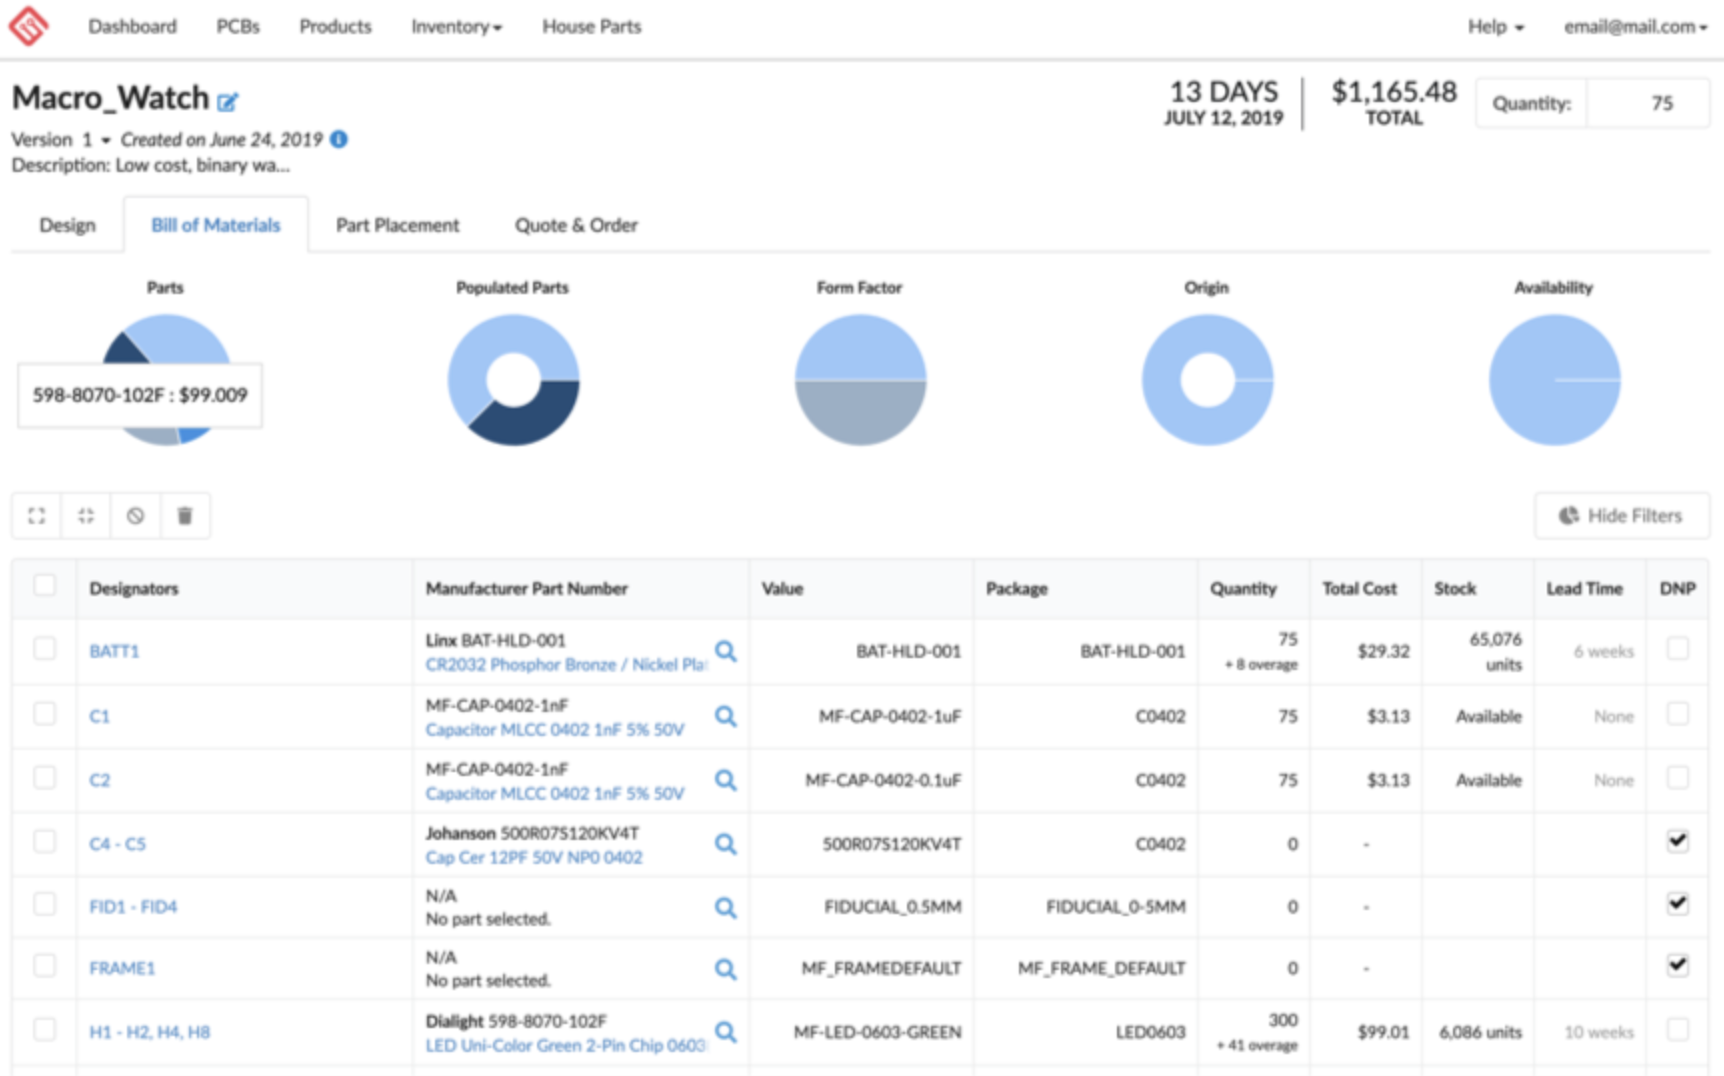Click the edit pencil icon beside Macro_Watch

(x=228, y=101)
